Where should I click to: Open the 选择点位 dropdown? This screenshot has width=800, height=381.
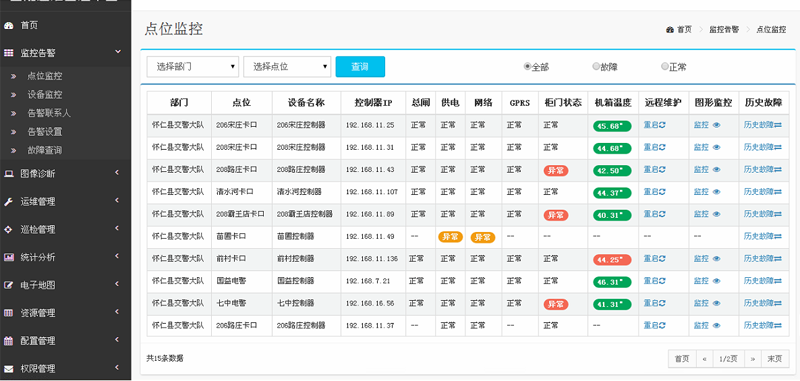coord(287,67)
